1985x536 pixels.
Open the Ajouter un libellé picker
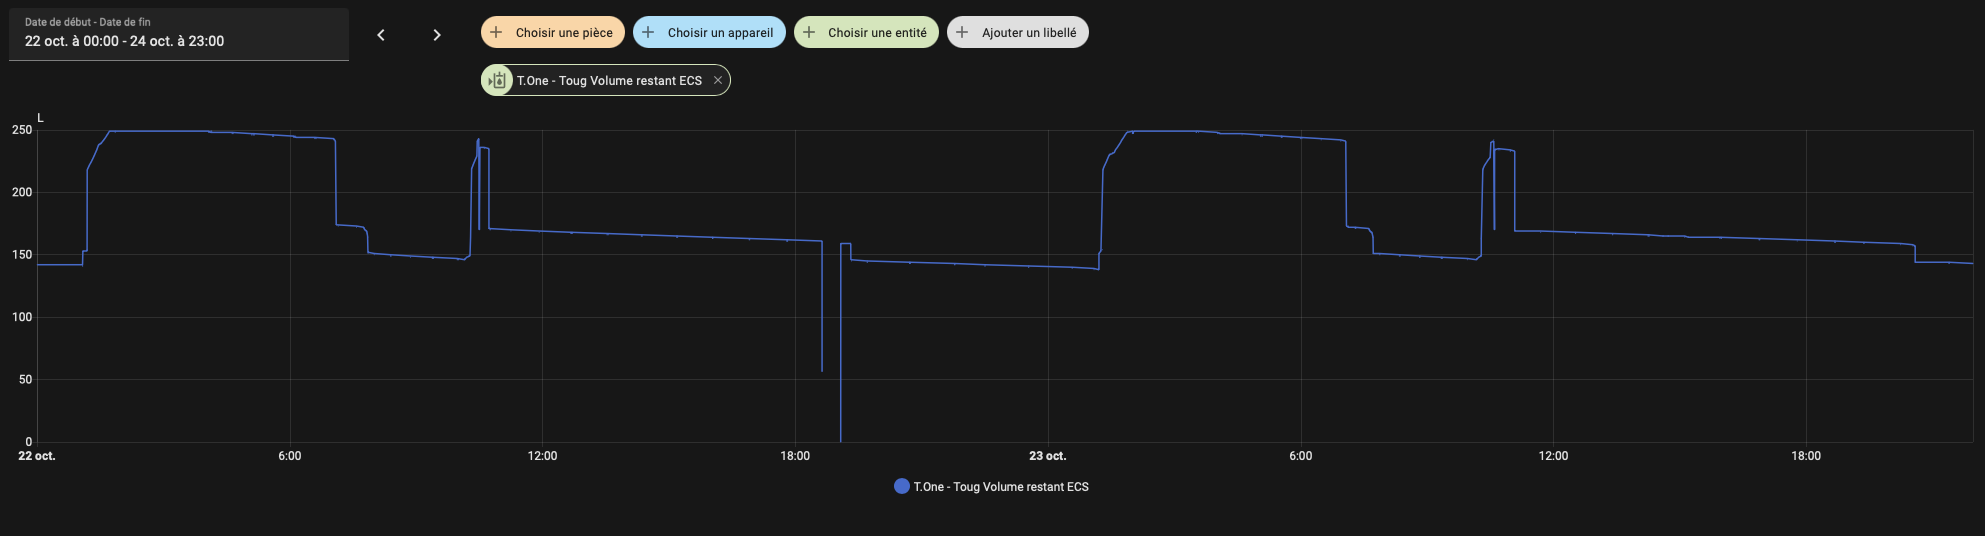pos(1029,33)
